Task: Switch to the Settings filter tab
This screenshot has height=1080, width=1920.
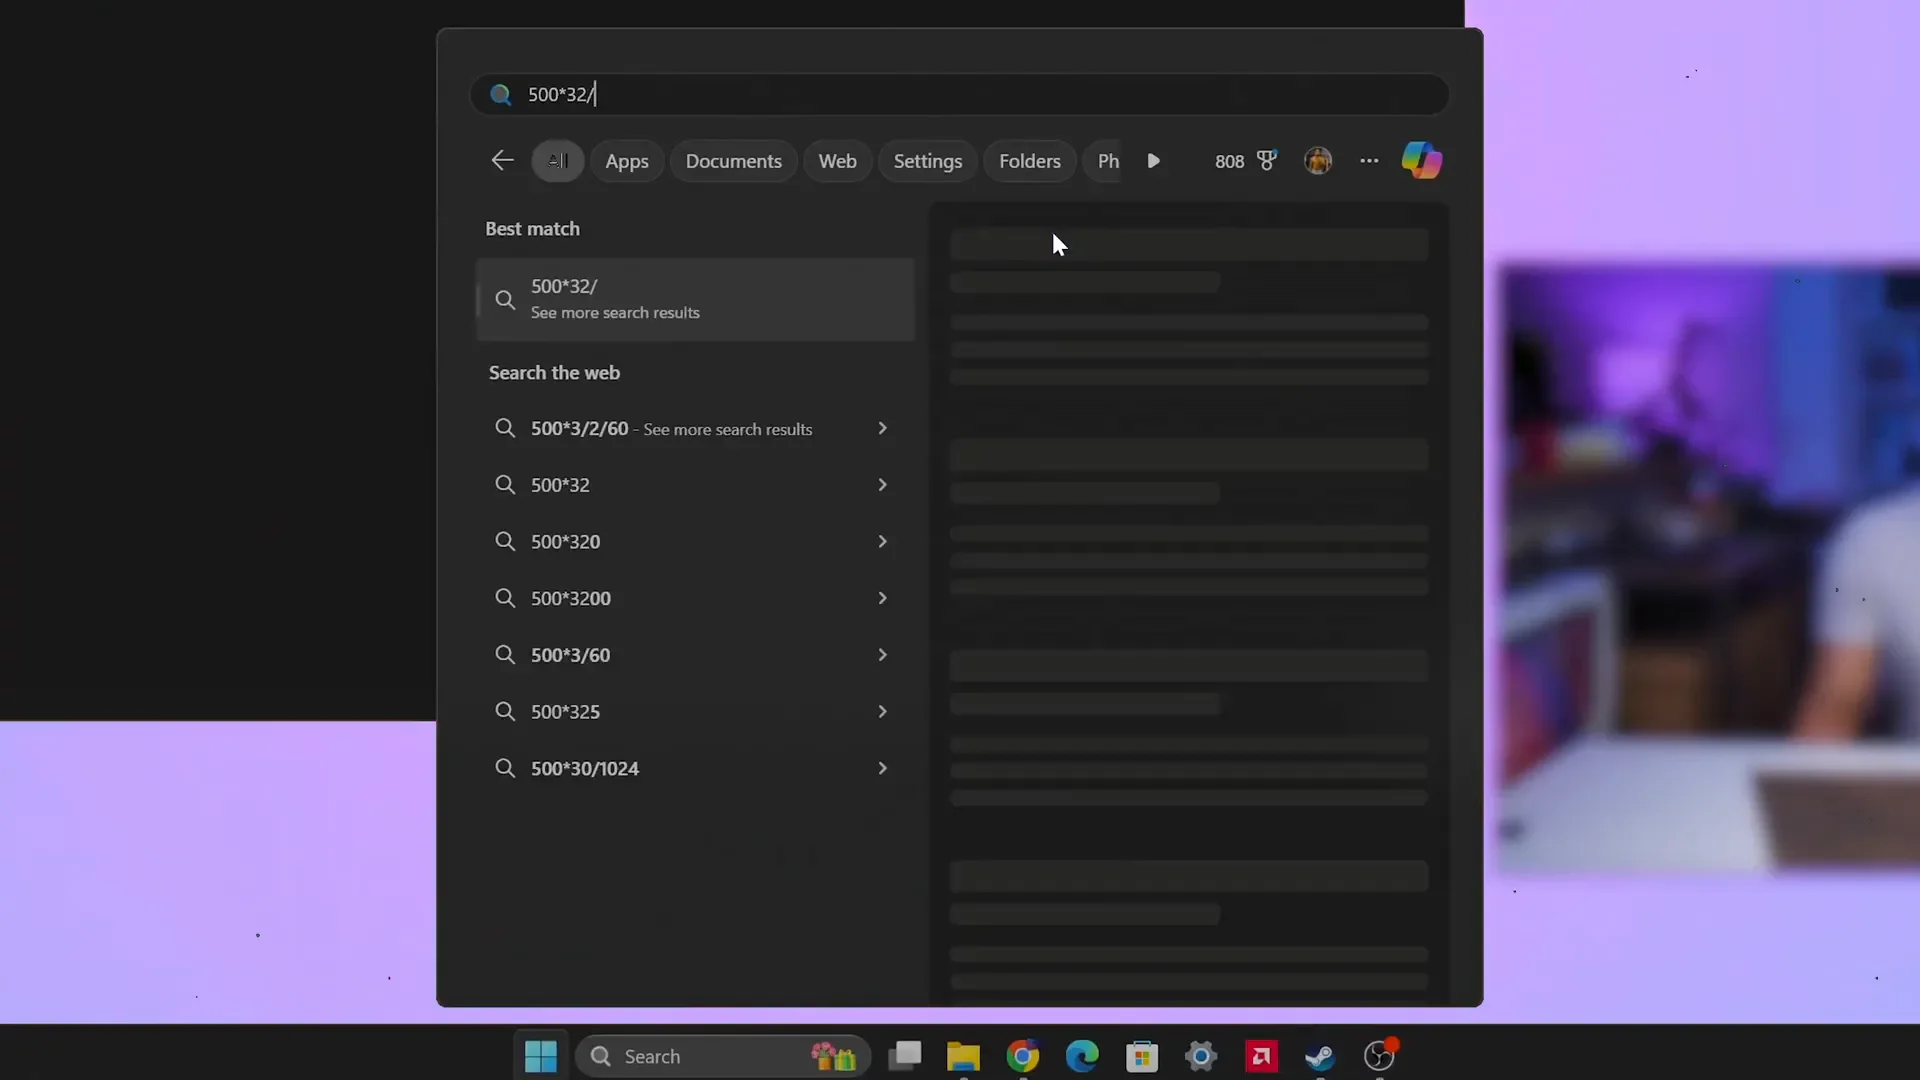Action: 928,161
